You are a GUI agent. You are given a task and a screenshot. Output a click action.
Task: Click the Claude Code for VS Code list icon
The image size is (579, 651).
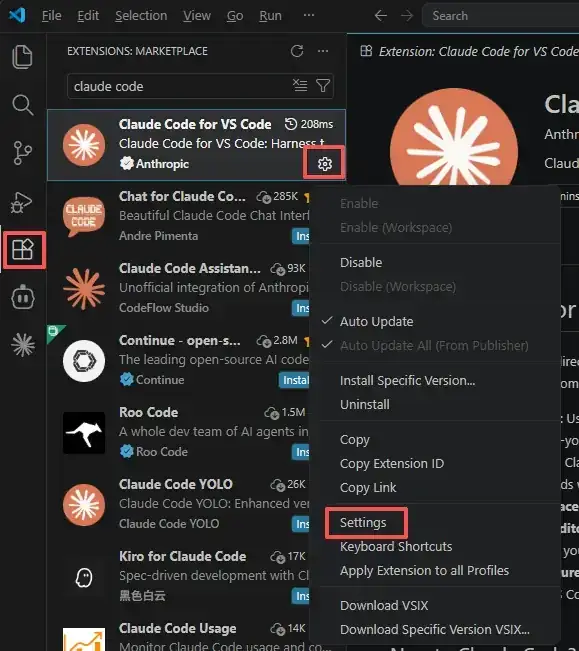coord(84,145)
